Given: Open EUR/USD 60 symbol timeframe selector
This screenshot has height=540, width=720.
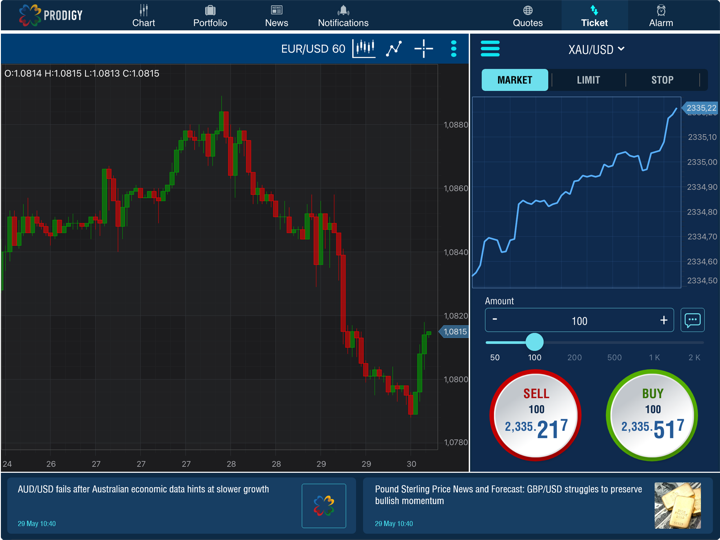Looking at the screenshot, I should [313, 49].
